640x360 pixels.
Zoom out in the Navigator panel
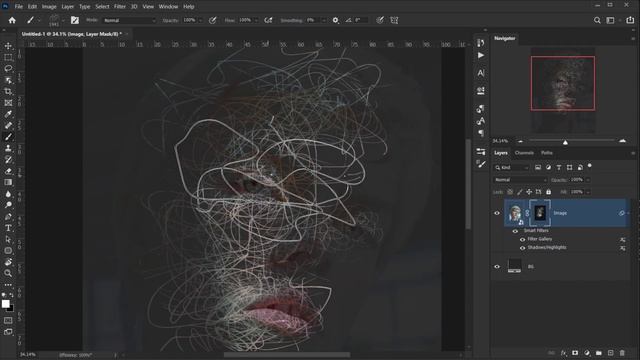tap(520, 141)
